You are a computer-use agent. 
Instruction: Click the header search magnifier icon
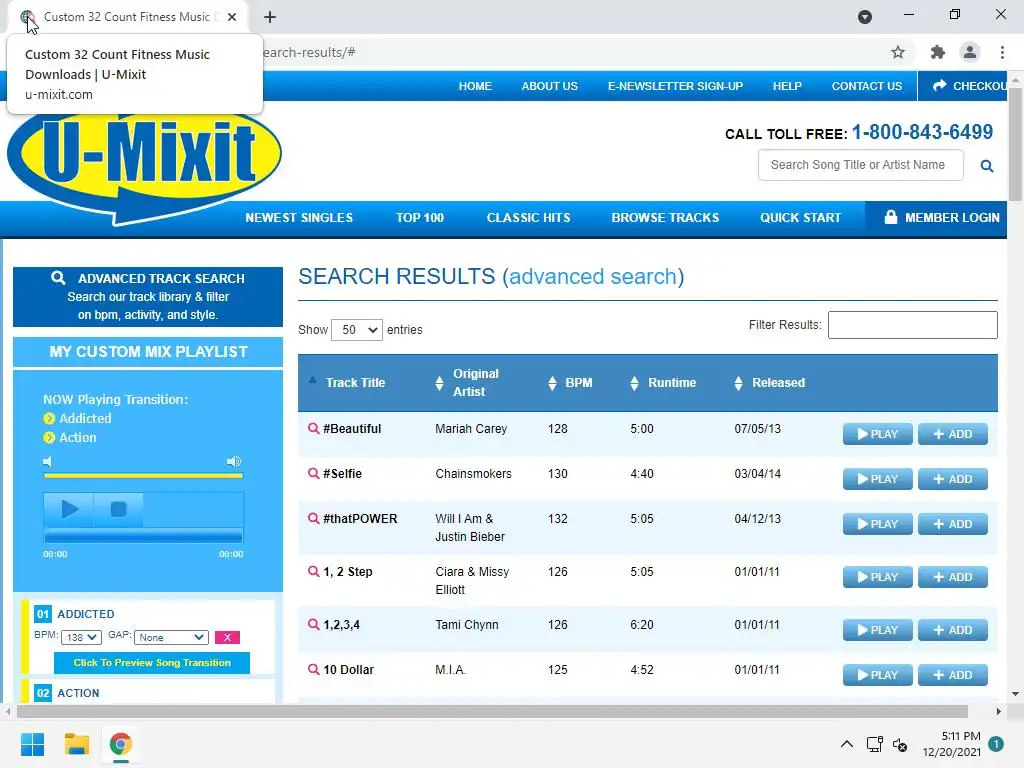[987, 166]
